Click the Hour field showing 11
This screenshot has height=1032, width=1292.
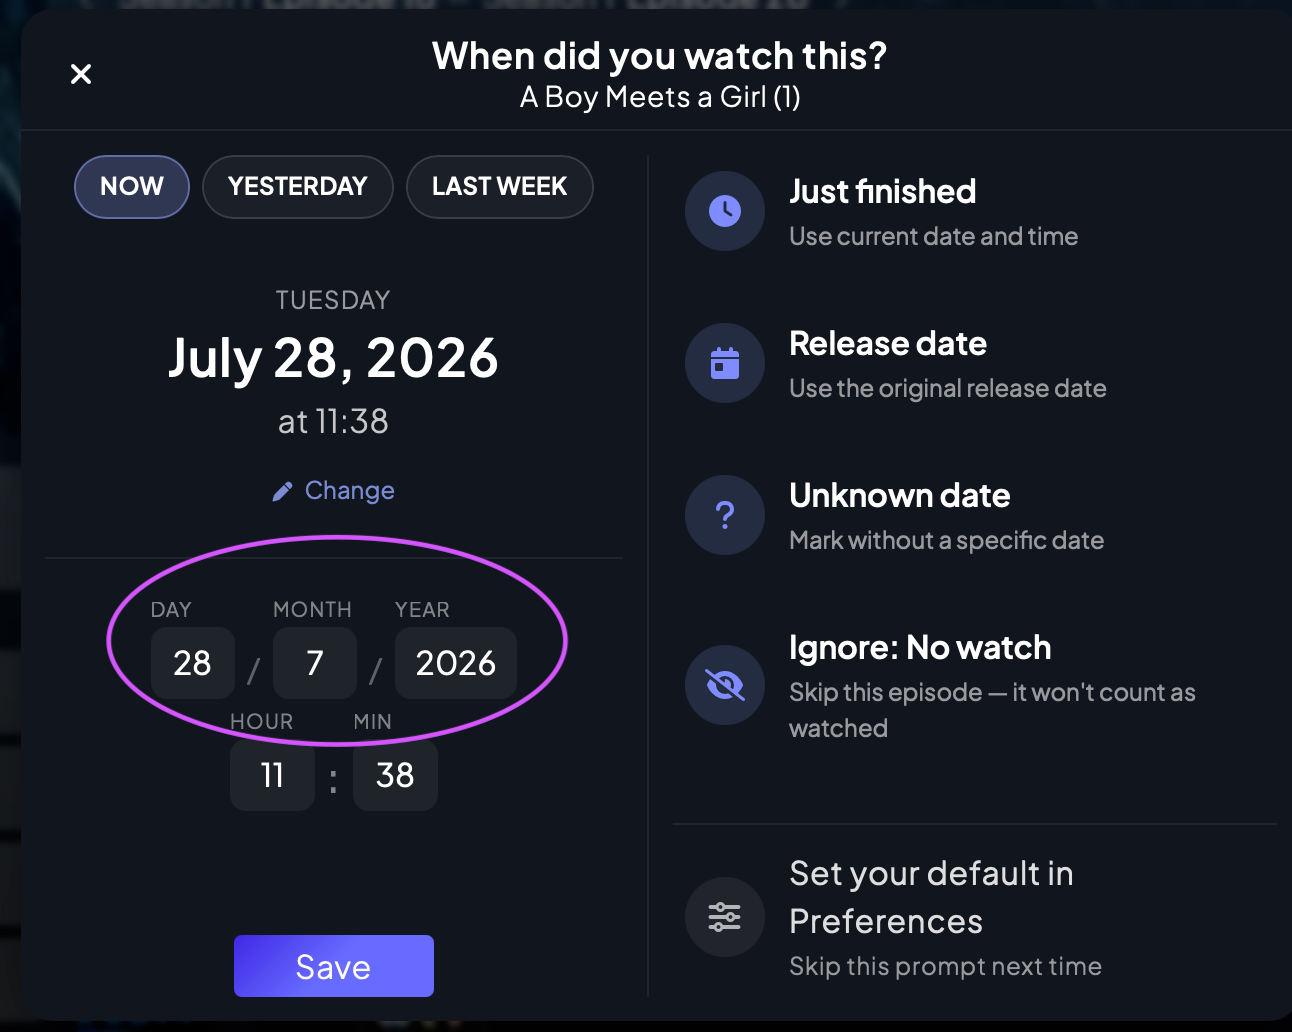click(x=272, y=775)
